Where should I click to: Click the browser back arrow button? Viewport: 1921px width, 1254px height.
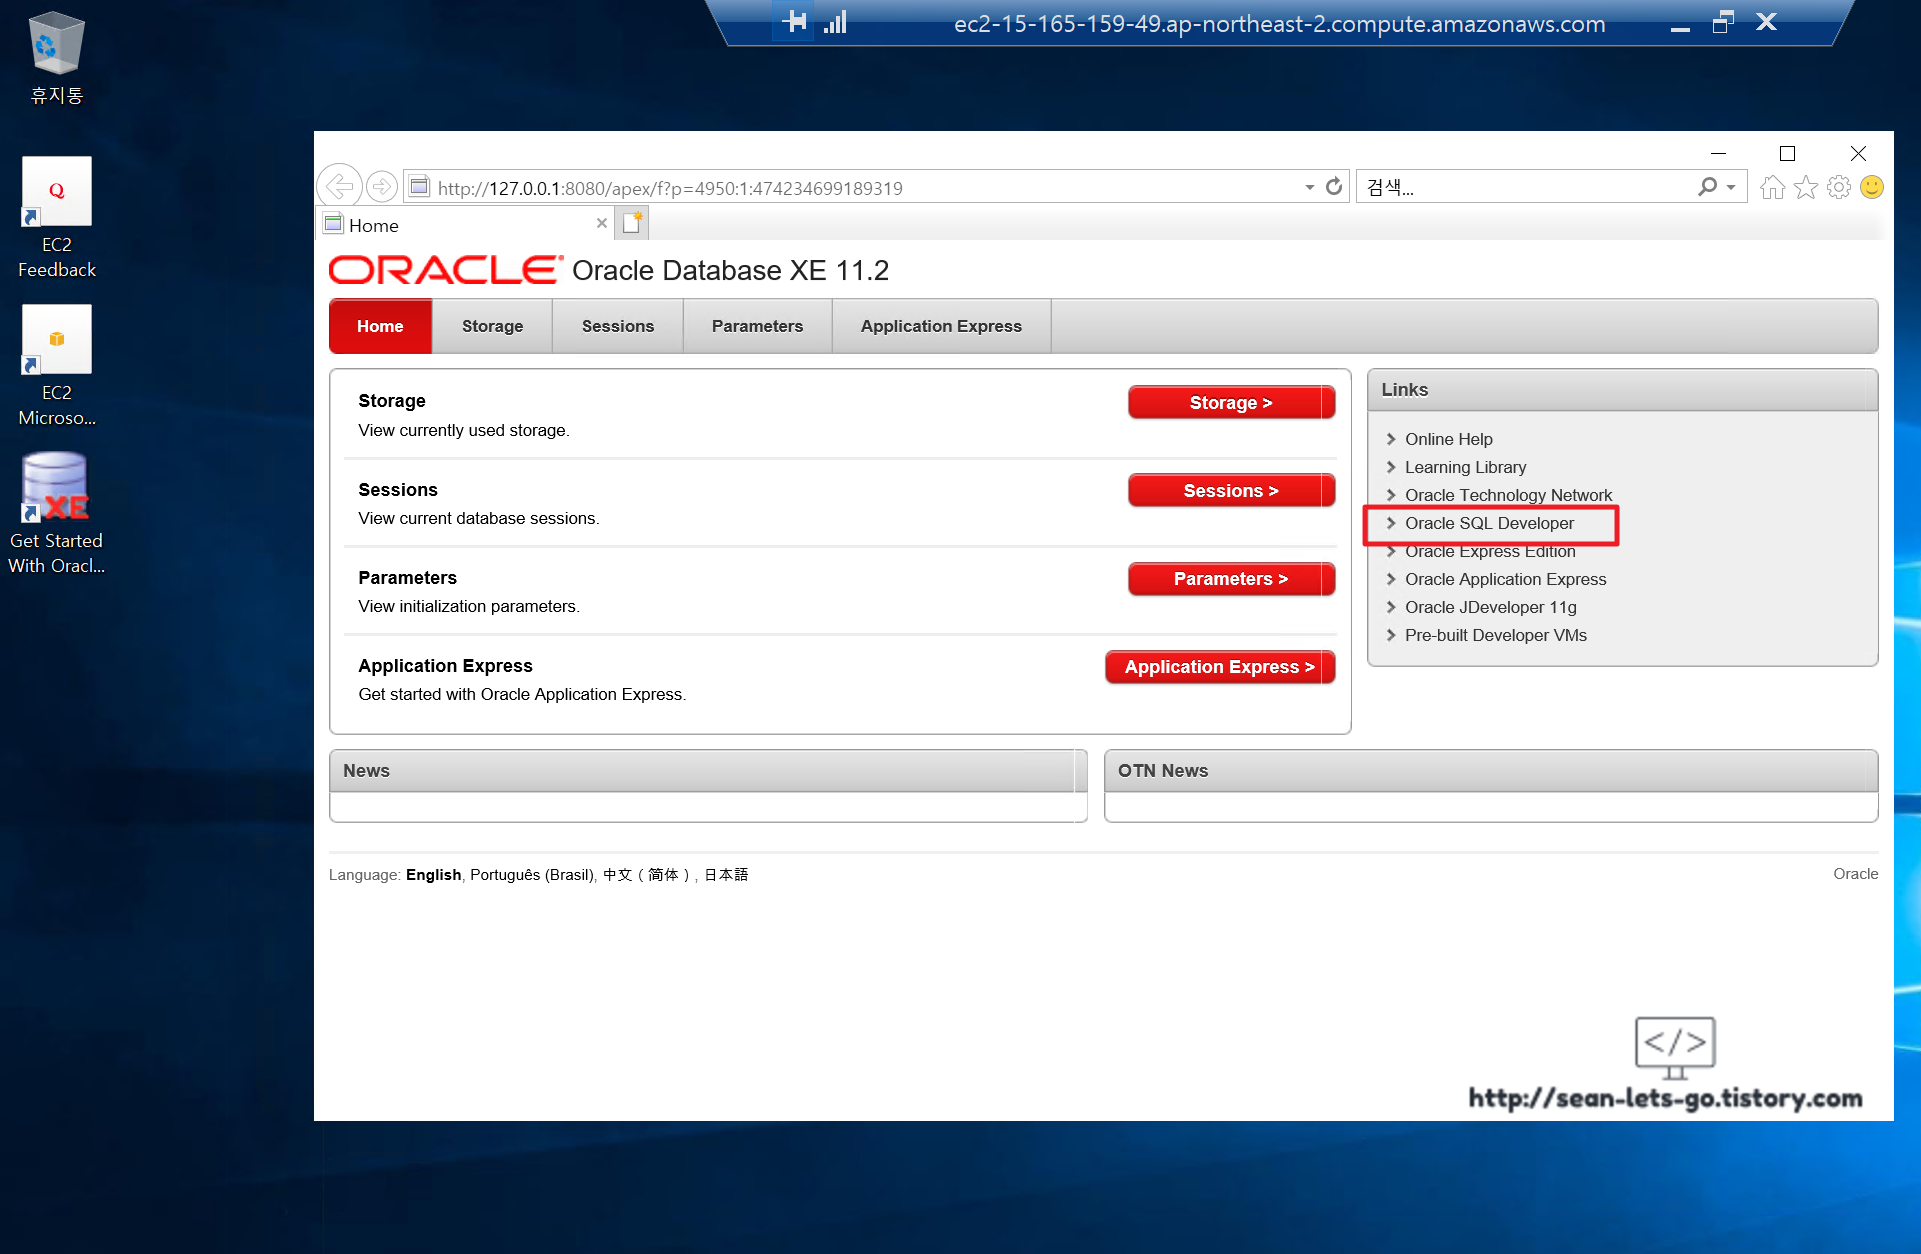click(x=339, y=187)
